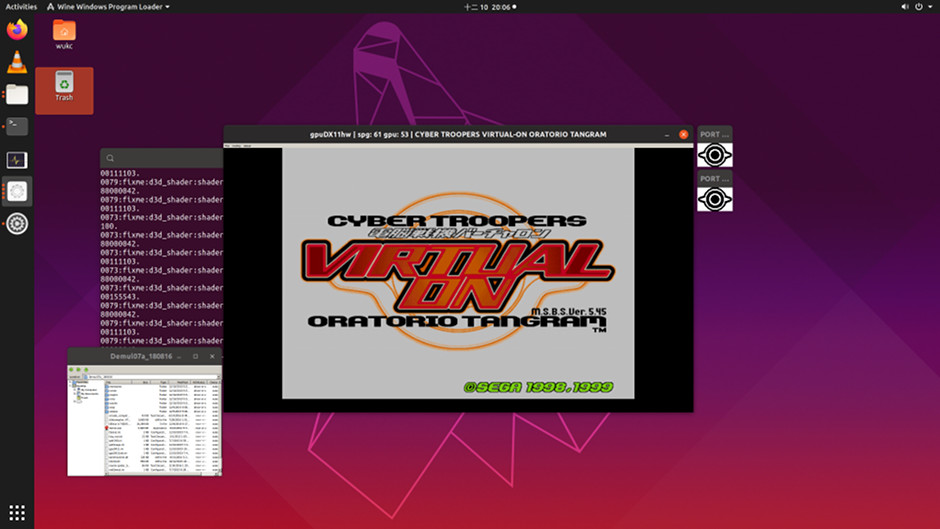Open System Monitor dock icon

coord(17,160)
